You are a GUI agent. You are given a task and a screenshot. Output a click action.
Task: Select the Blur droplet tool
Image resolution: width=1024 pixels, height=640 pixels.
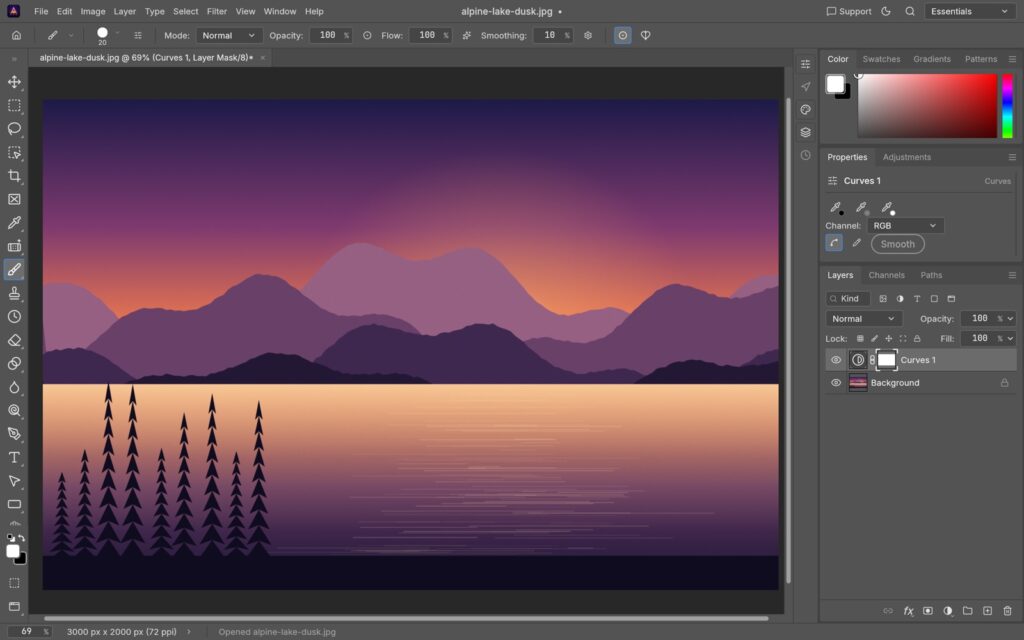point(14,387)
